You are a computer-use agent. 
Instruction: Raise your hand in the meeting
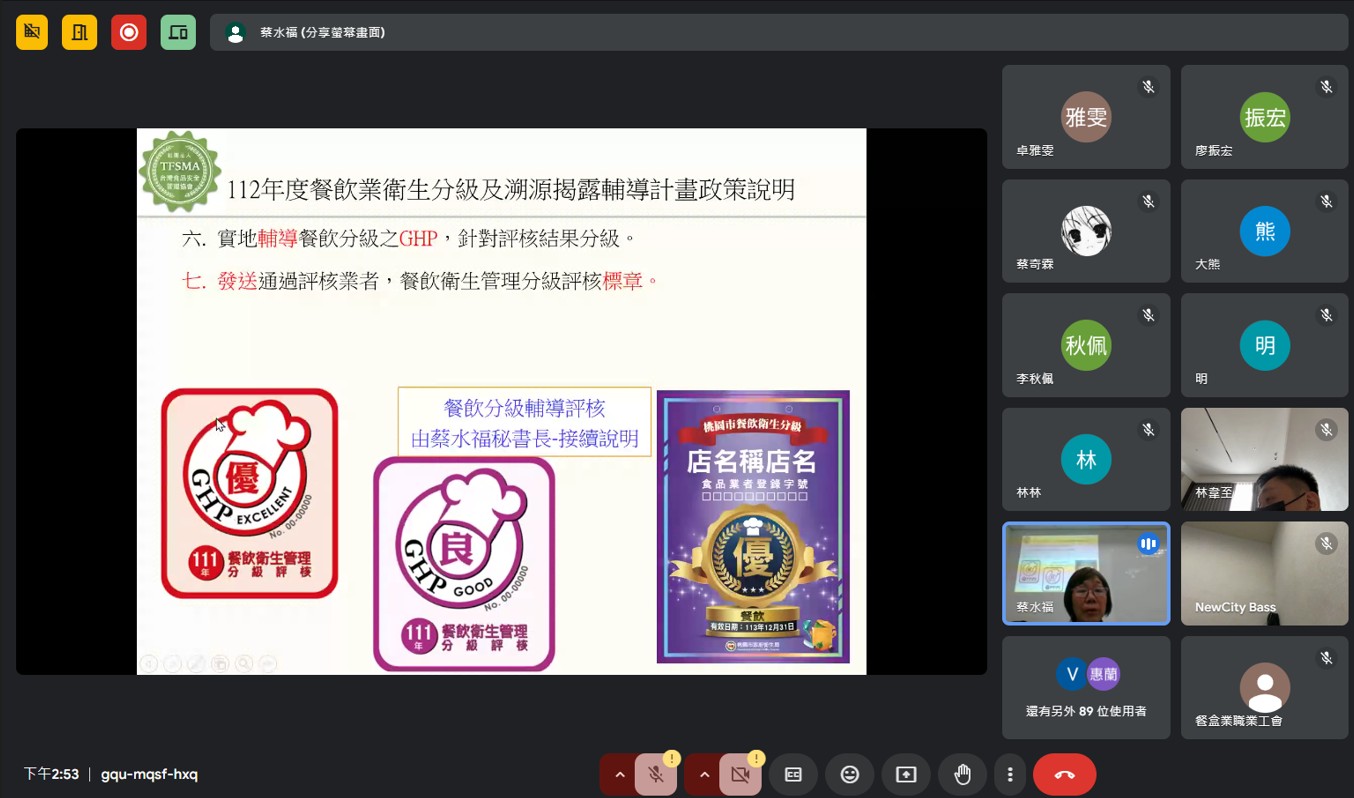tap(962, 775)
